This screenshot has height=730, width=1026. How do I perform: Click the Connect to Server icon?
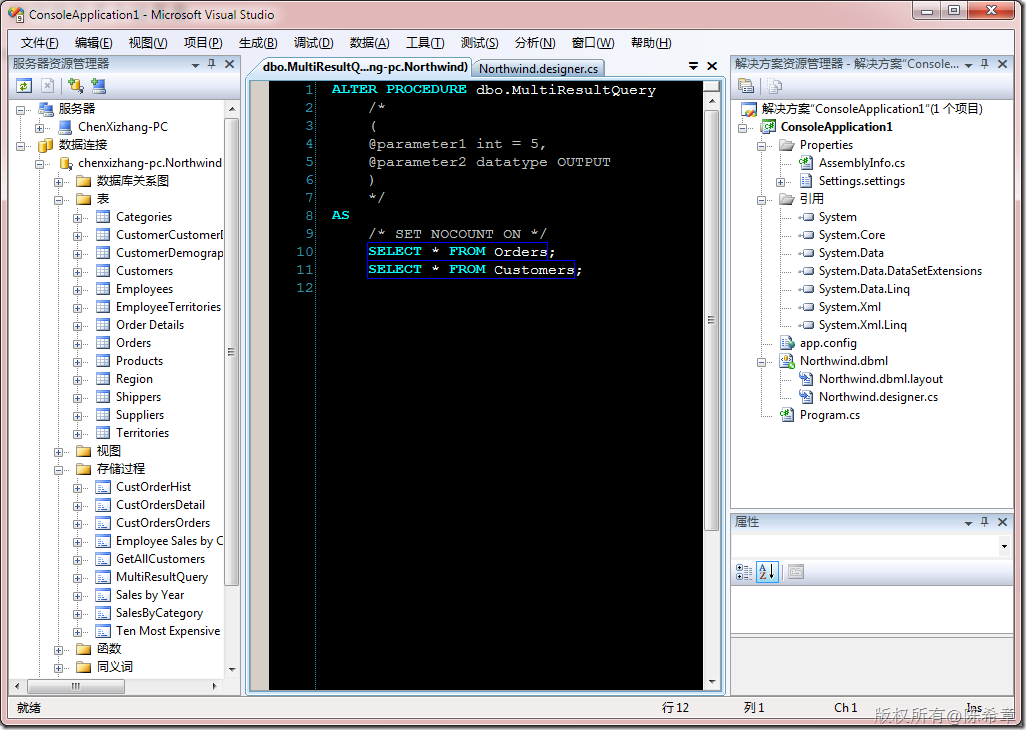[98, 86]
